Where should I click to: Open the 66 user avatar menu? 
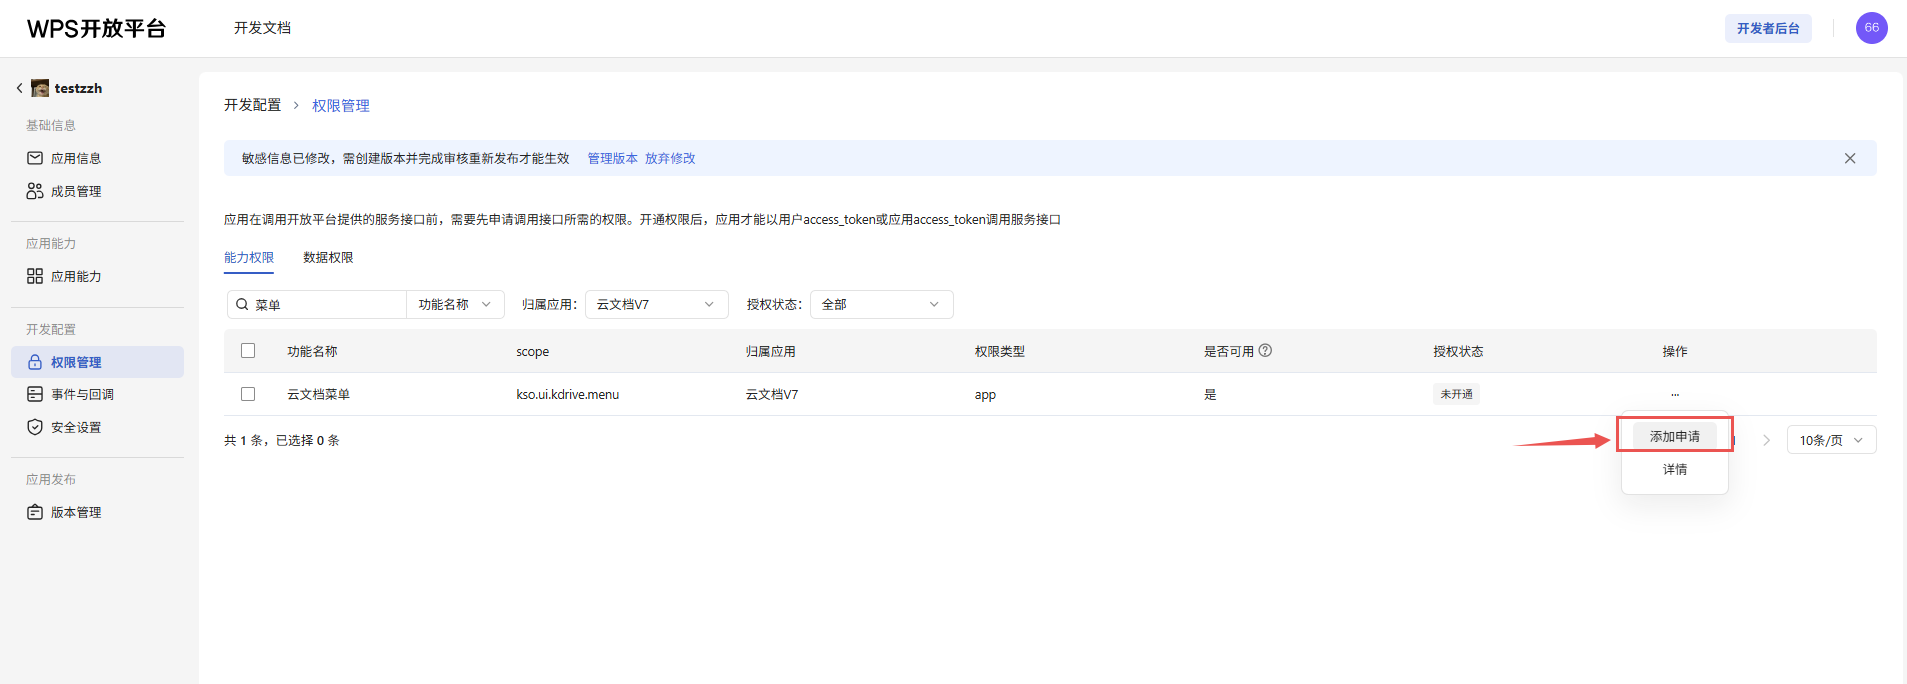pyautogui.click(x=1871, y=28)
